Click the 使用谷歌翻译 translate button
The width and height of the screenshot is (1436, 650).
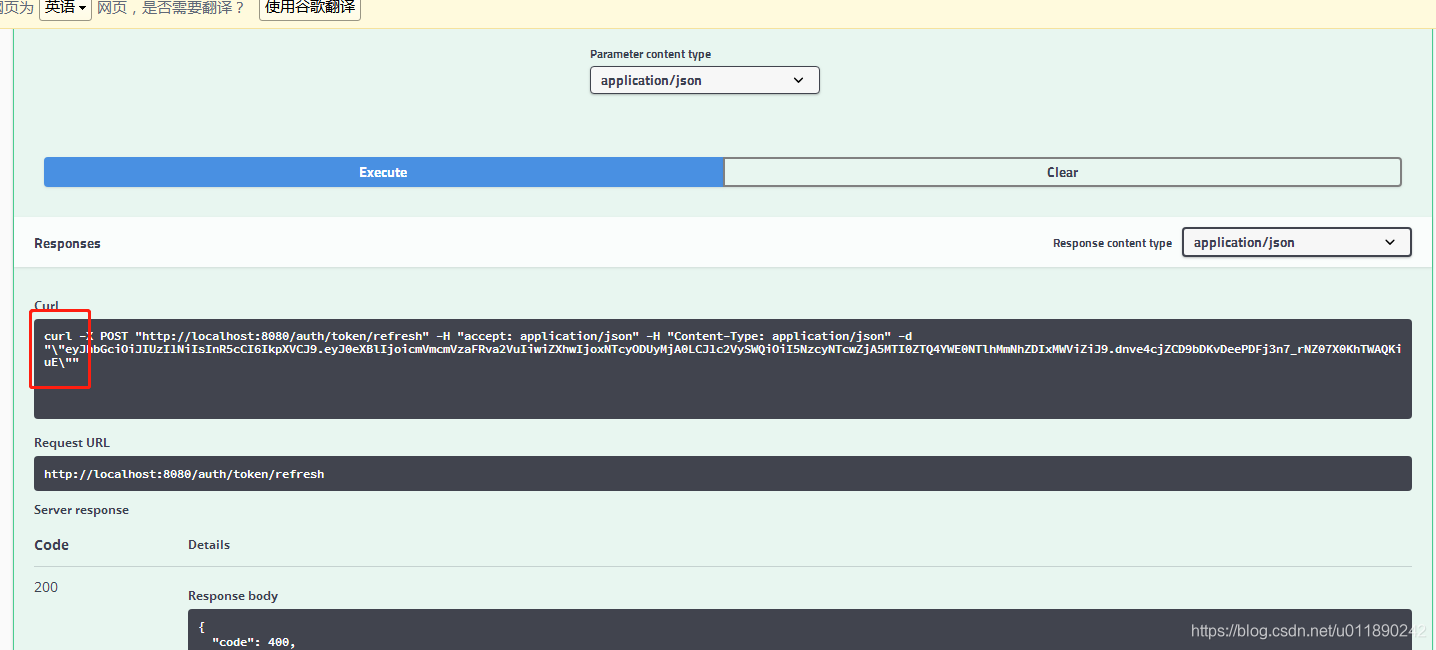tap(310, 8)
